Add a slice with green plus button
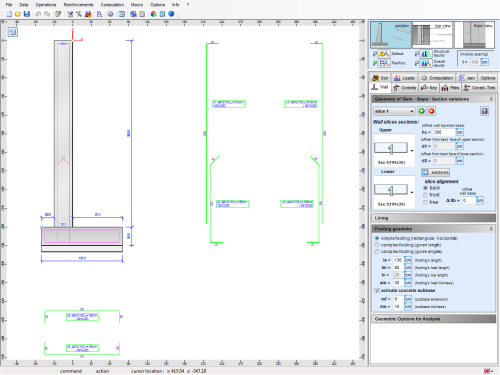 point(421,111)
